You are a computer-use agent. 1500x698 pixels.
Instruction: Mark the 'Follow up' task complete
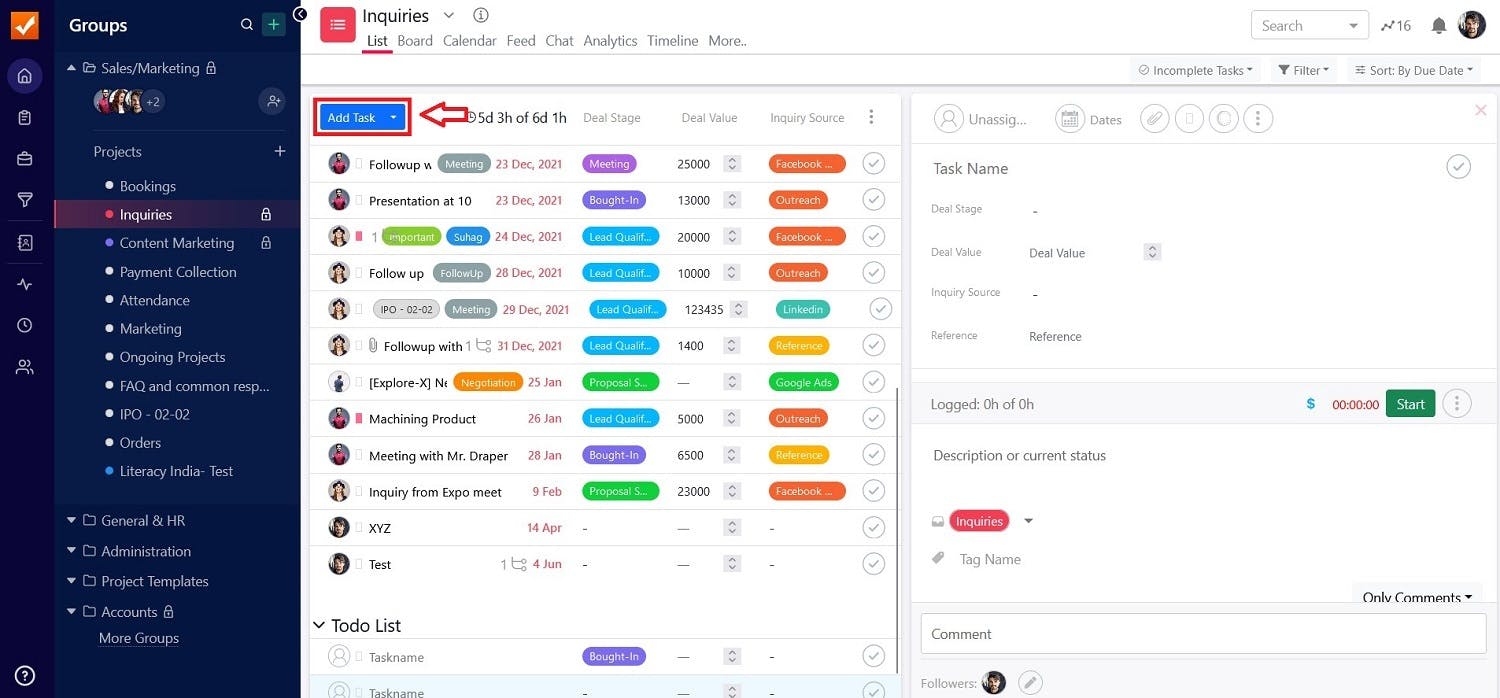pyautogui.click(x=873, y=271)
